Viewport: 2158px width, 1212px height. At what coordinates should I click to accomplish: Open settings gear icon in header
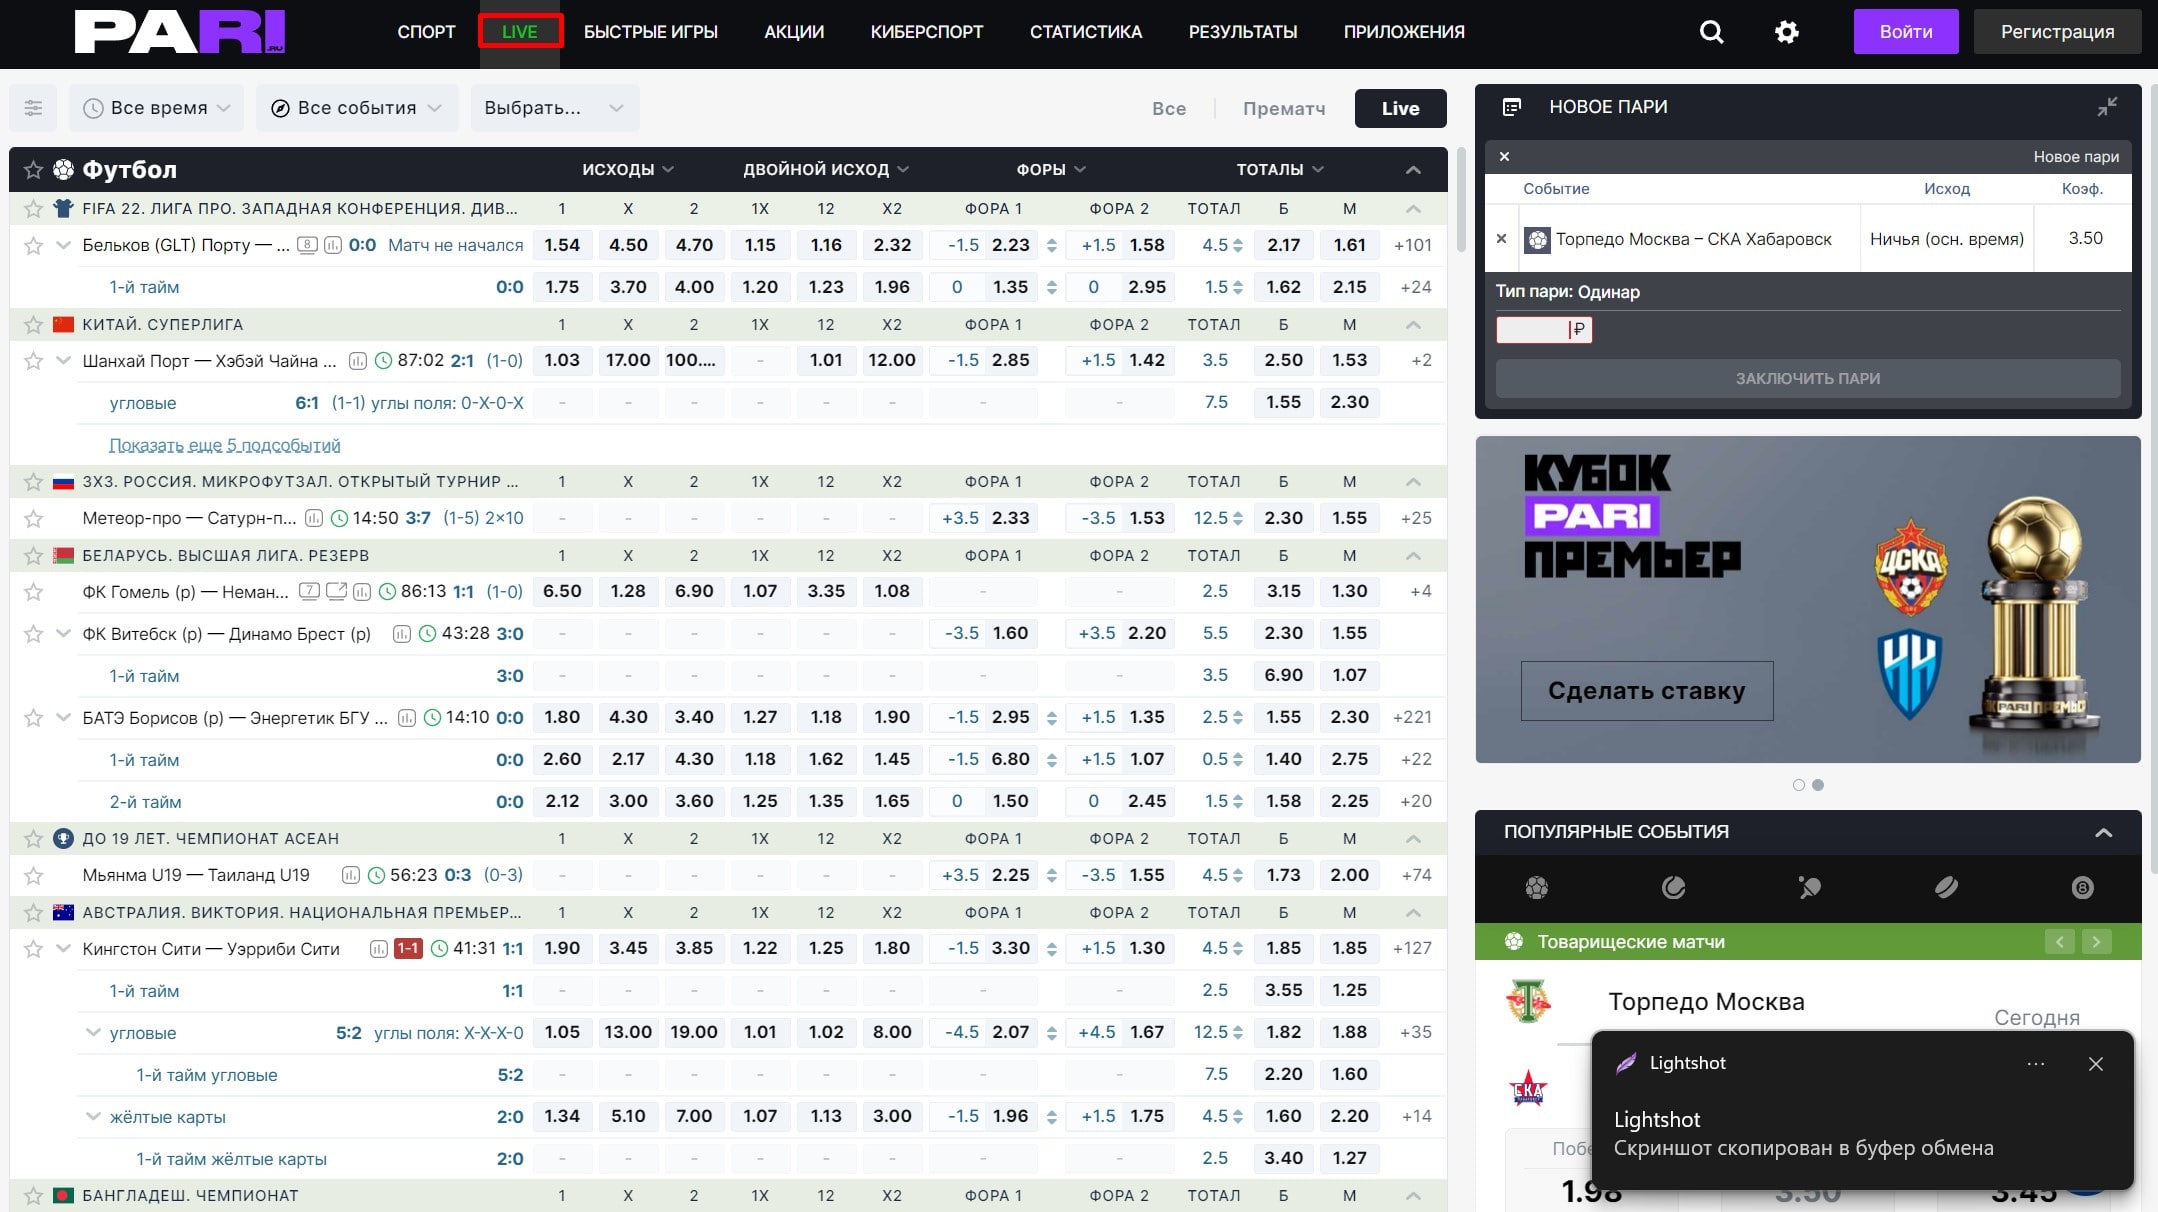(1786, 32)
